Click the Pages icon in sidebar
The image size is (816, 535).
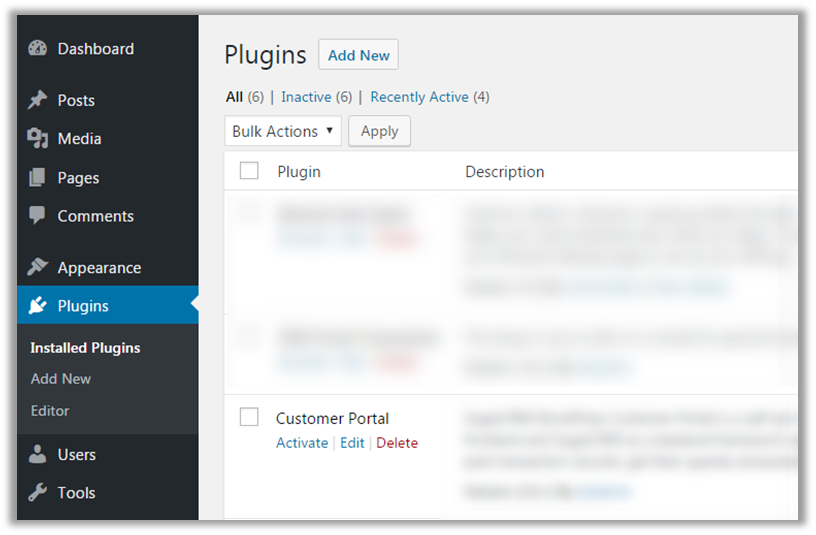click(38, 178)
